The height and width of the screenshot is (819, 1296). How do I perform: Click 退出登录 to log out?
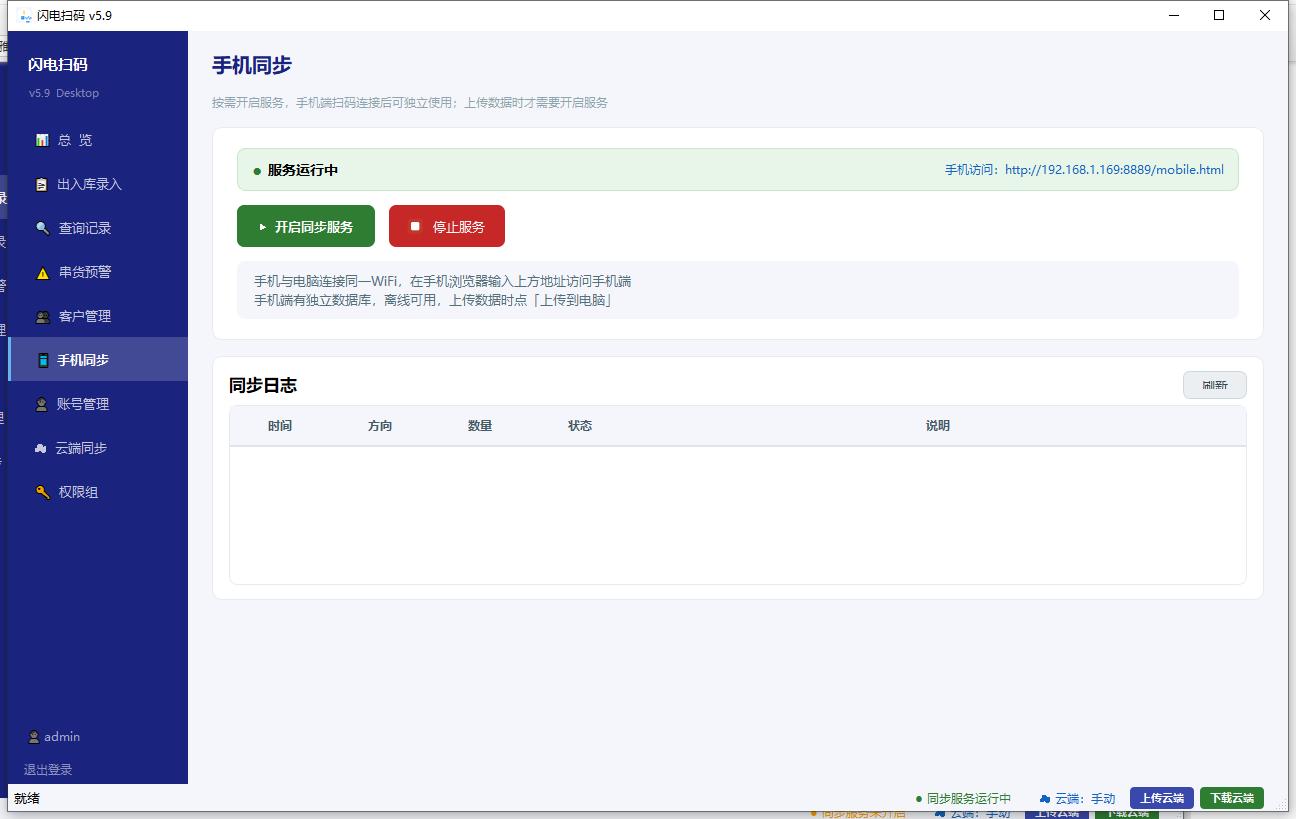click(x=48, y=770)
